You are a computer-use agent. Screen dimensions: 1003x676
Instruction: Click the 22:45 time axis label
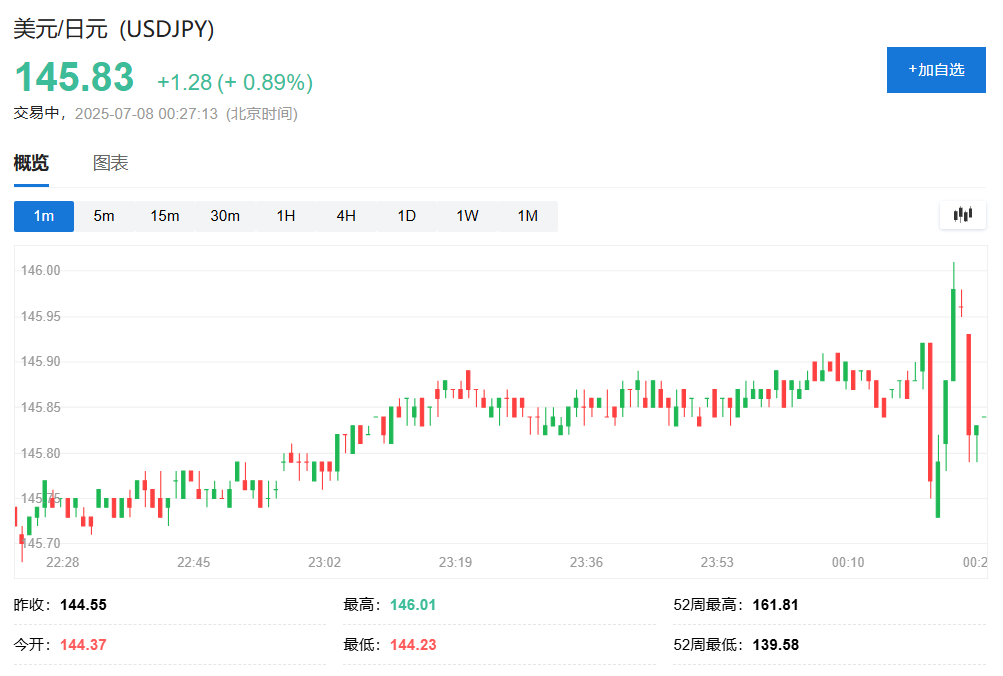pos(194,562)
